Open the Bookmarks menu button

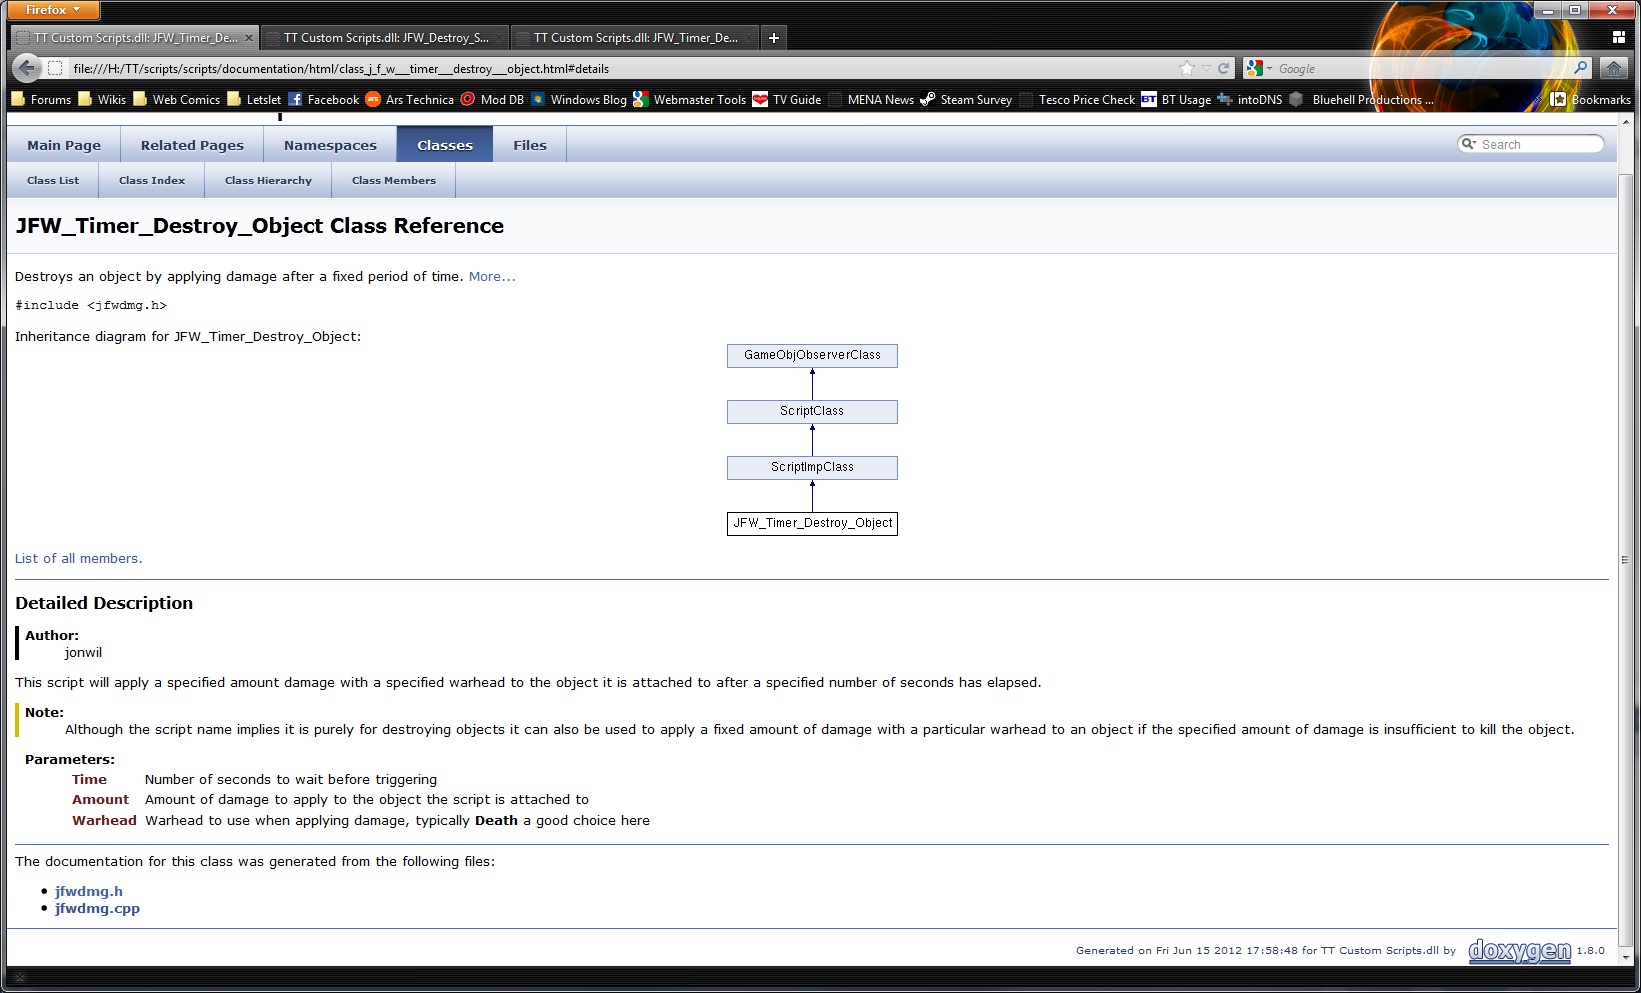pos(1590,100)
